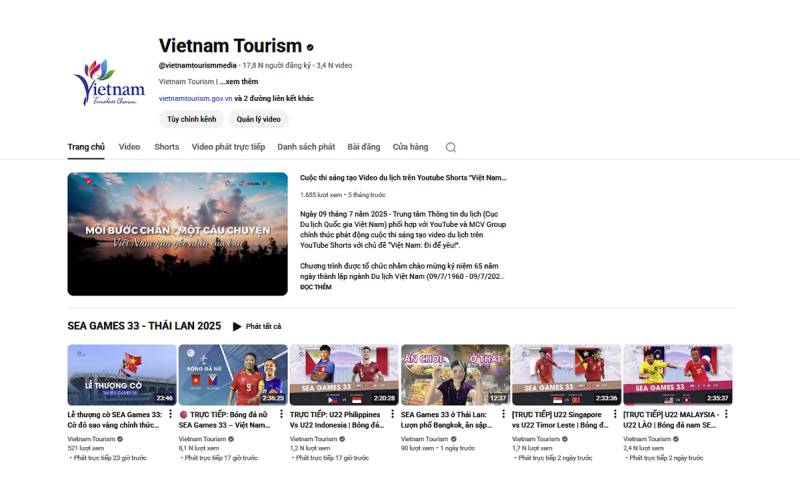This screenshot has width=800, height=500.
Task: Click title 'Lễ thượng cờ SEA Games 33'
Action: (115, 420)
